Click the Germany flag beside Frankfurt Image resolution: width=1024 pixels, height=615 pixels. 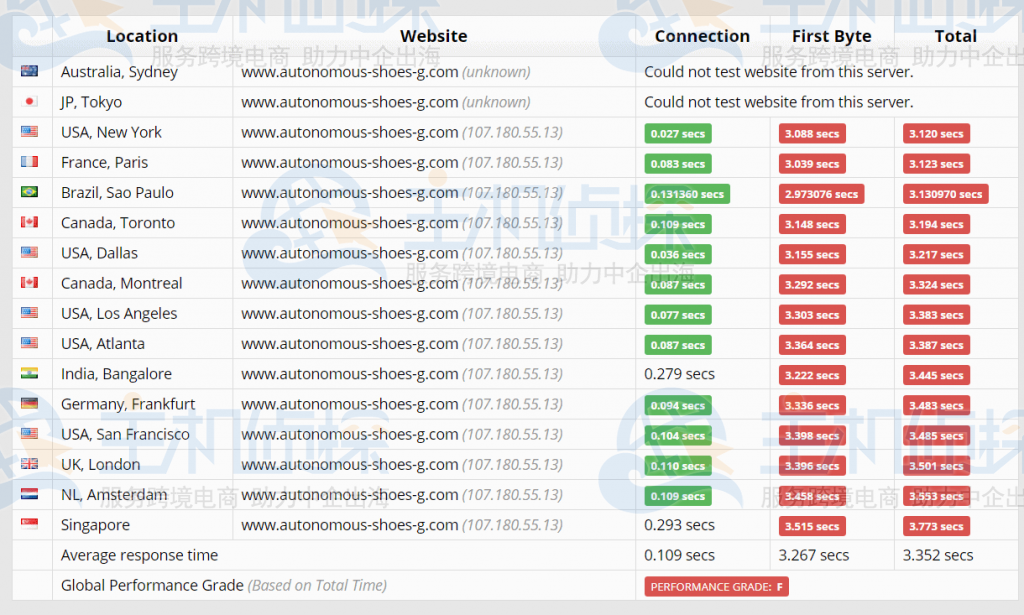click(x=29, y=404)
